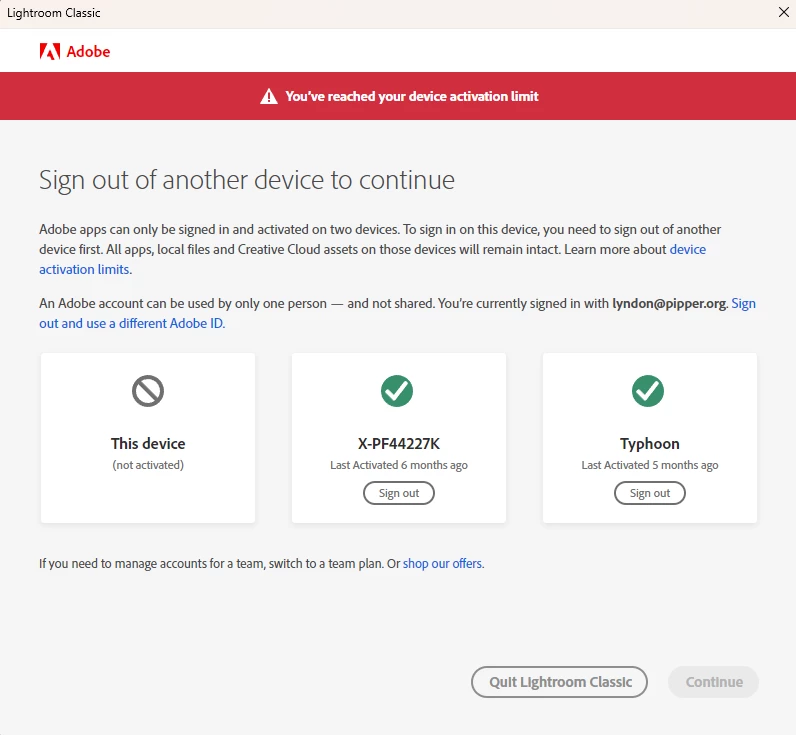This screenshot has width=796, height=735.
Task: Quit Lightroom Classic
Action: tap(559, 682)
